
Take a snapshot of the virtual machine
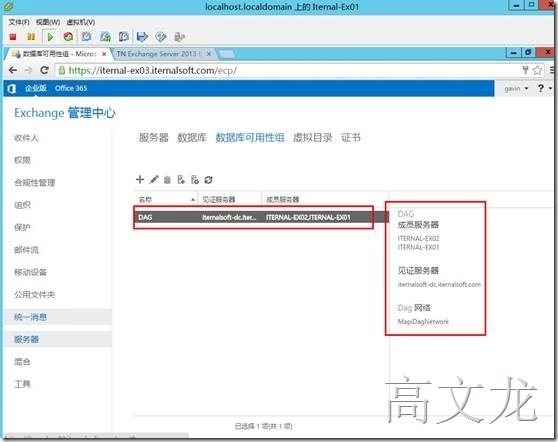pyautogui.click(x=86, y=37)
